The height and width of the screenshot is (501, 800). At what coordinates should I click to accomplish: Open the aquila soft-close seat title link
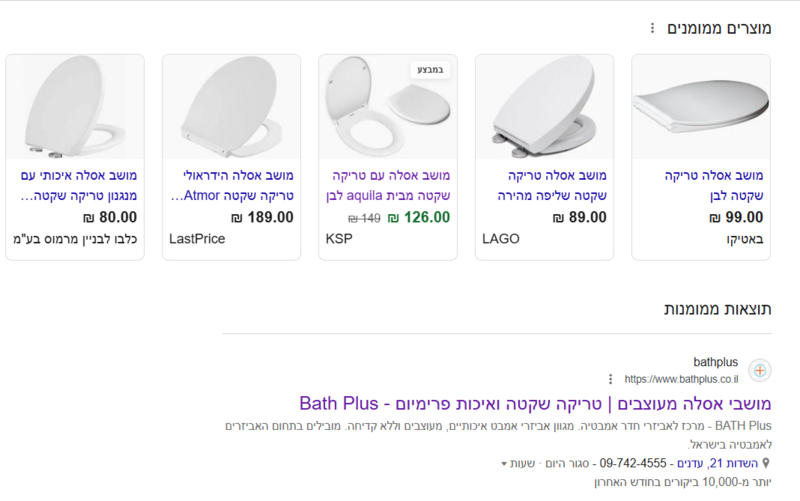[x=388, y=185]
